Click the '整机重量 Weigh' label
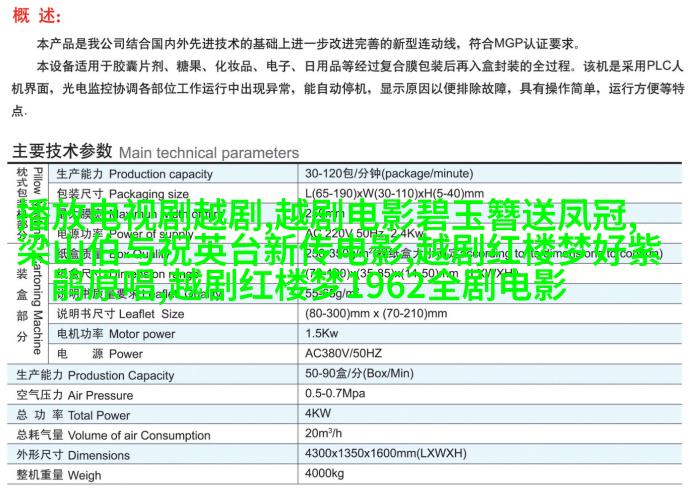Screen dimensions: 697x492 point(59,475)
